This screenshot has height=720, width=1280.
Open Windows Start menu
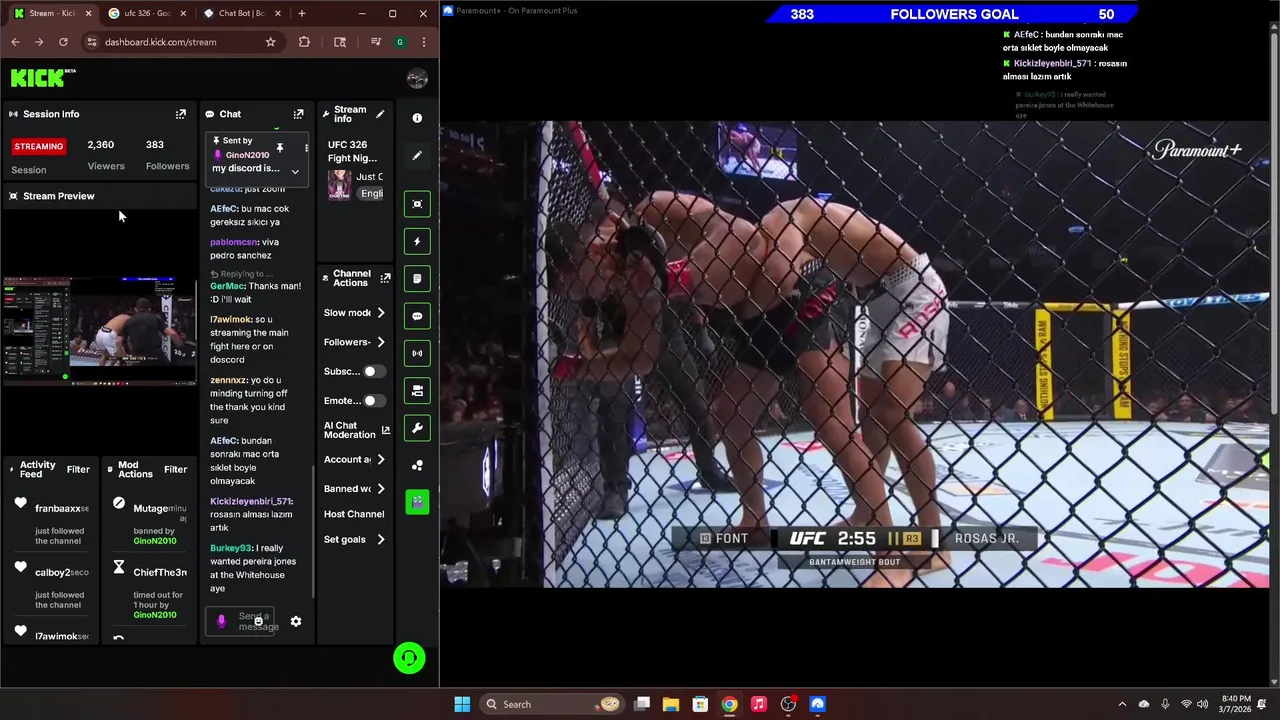click(x=462, y=704)
